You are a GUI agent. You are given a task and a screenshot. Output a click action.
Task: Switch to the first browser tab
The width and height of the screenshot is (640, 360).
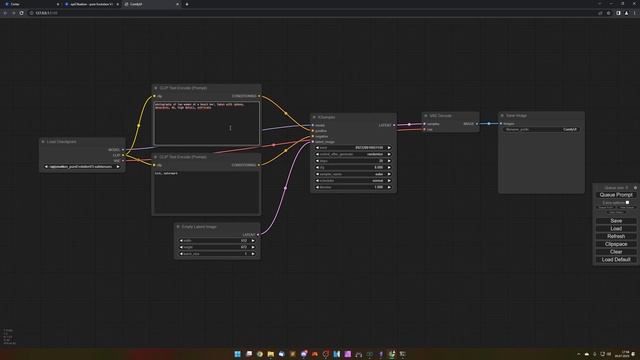[x=32, y=4]
